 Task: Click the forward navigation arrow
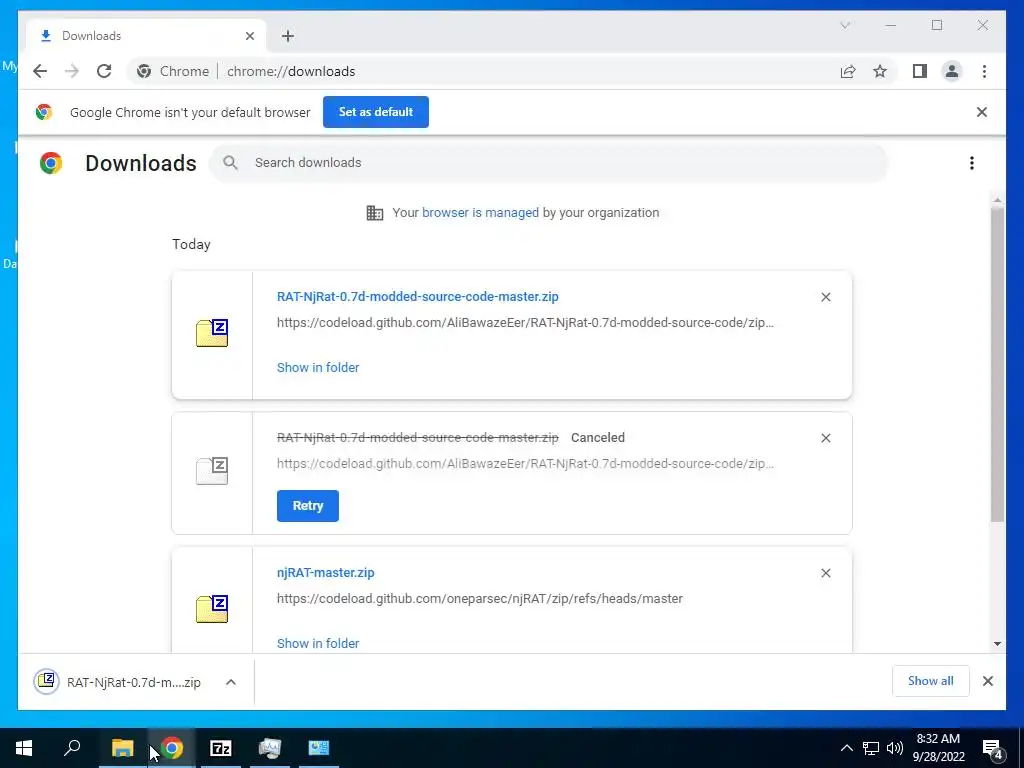tap(72, 71)
